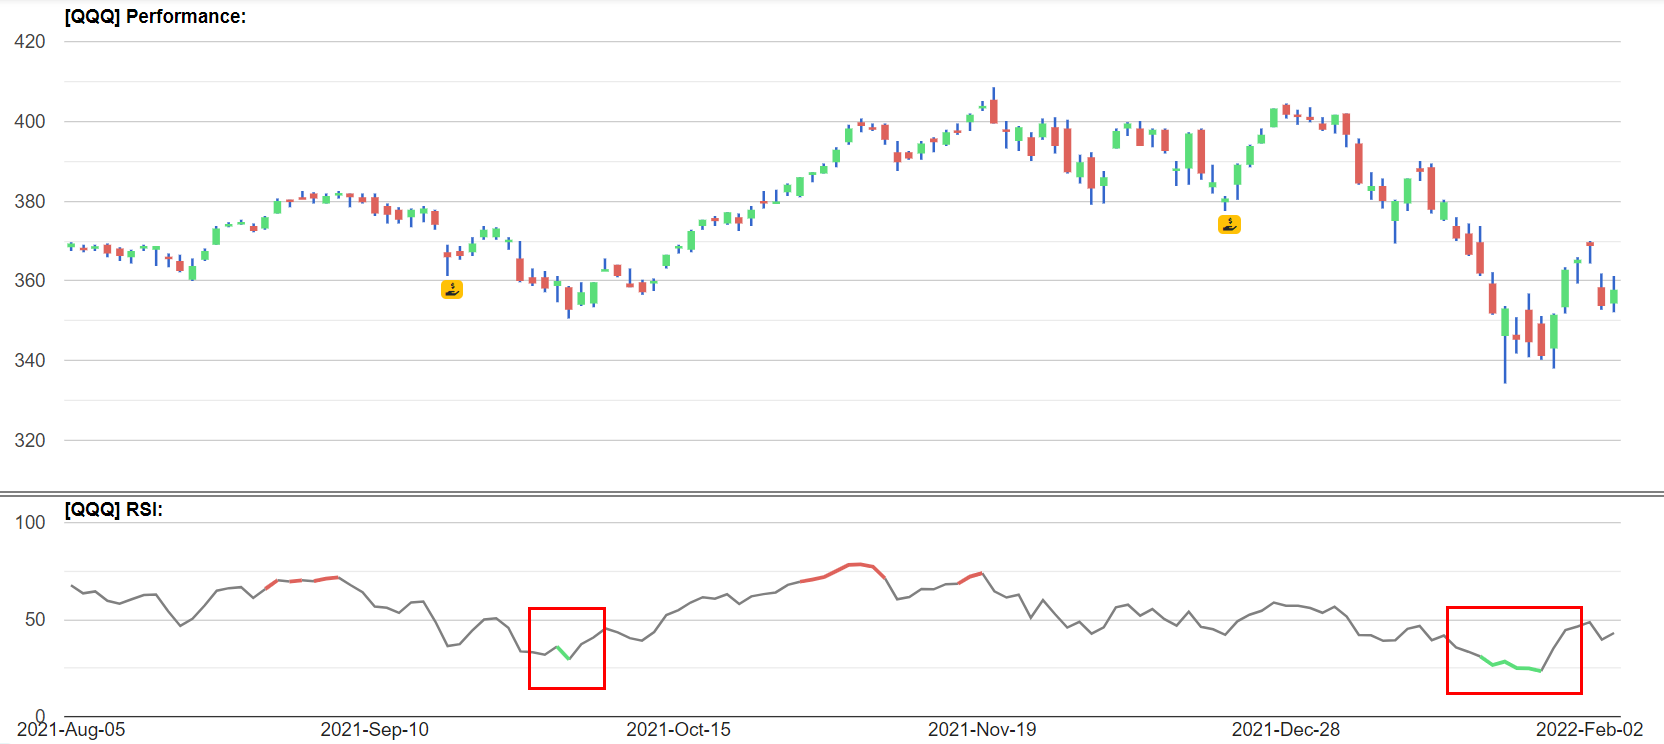Click the 2022-Feb-02 date label
1664x744 pixels.
pos(1589,729)
